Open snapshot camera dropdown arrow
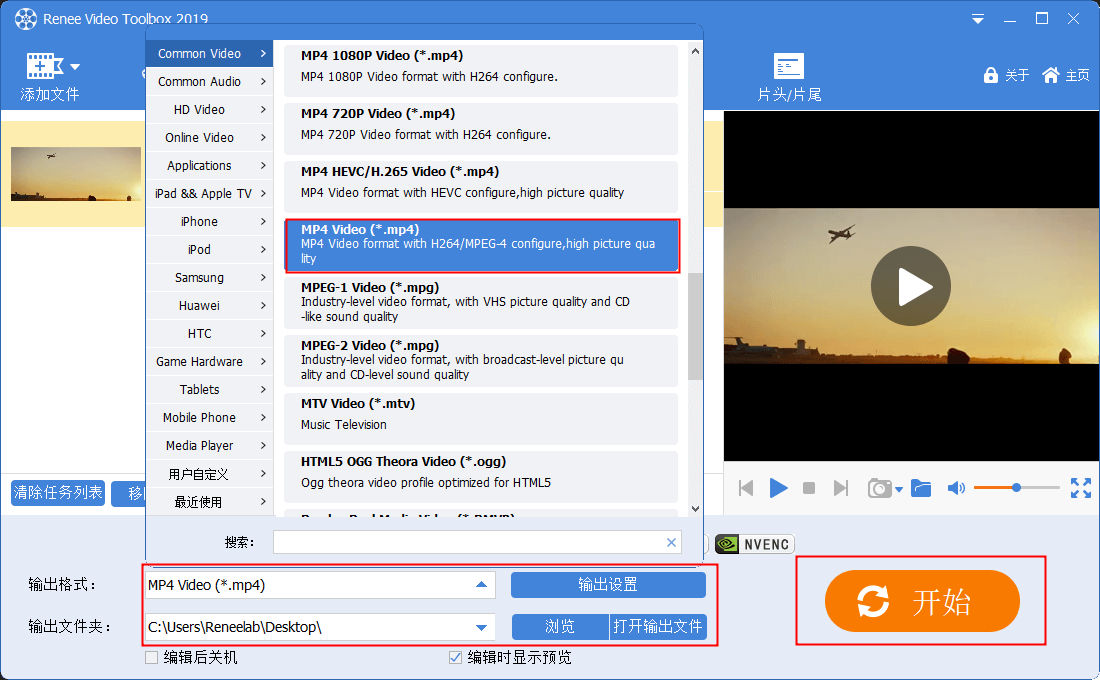Screen dimensions: 1100x680 click(899, 490)
